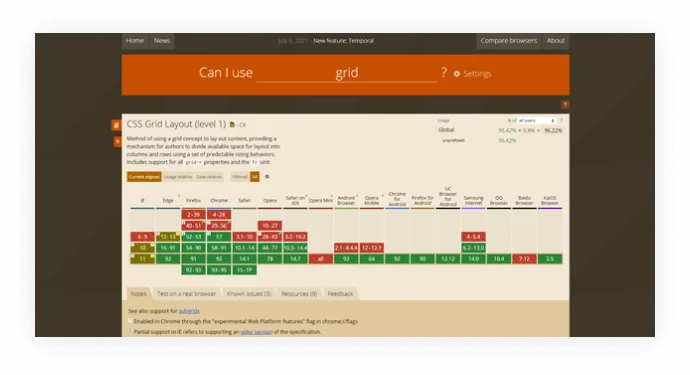This screenshot has width=690, height=375.
Task: Open the all users usage dropdown
Action: 536,120
